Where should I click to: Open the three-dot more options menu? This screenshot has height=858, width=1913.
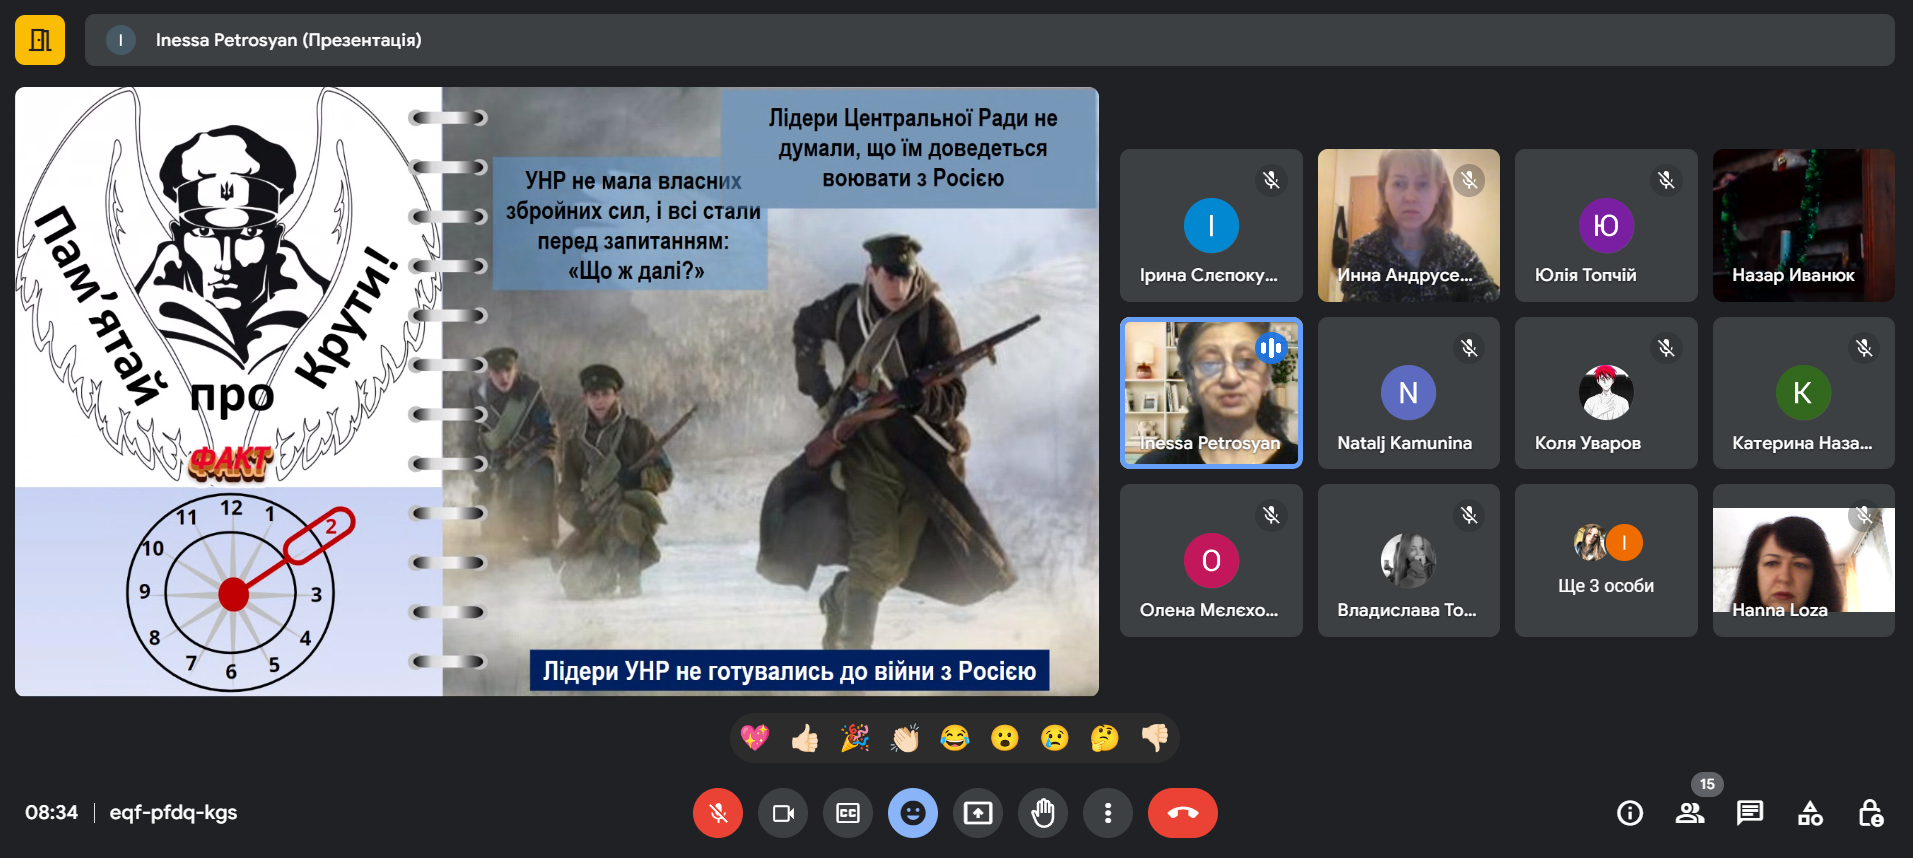(1107, 813)
